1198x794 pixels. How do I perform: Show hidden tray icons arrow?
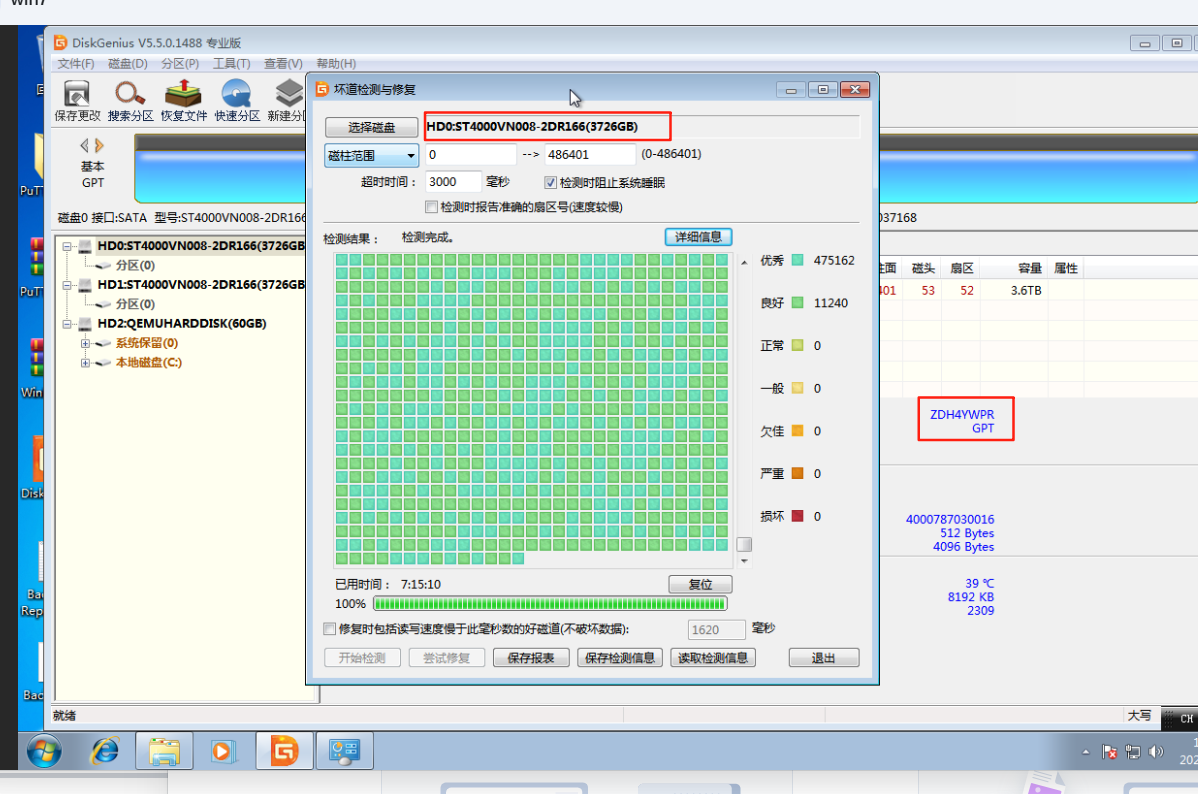click(x=1086, y=752)
